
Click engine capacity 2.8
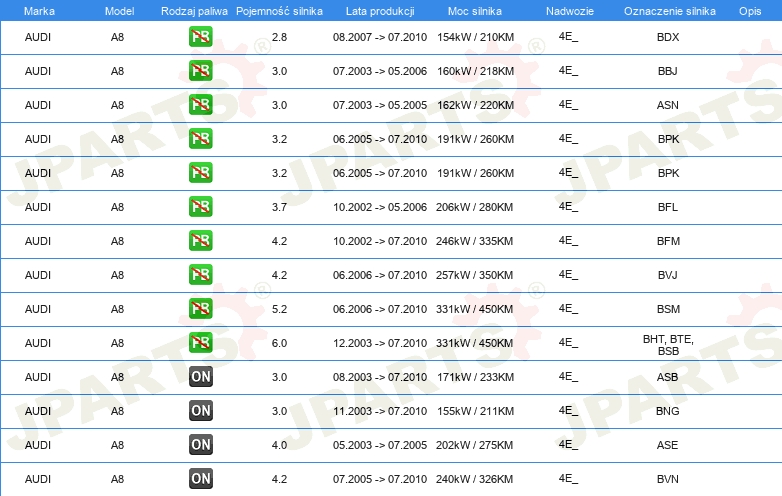[279, 37]
